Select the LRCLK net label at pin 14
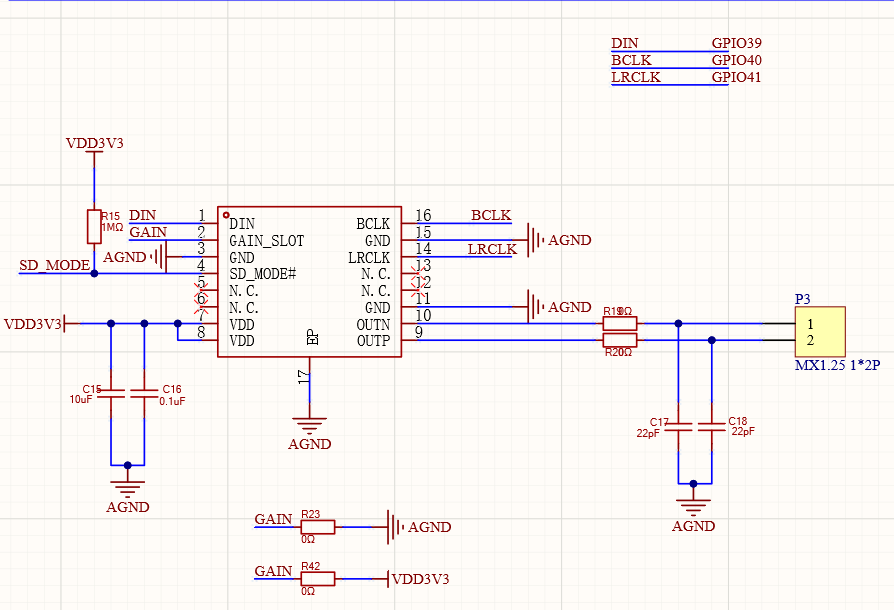This screenshot has width=894, height=610. [492, 249]
